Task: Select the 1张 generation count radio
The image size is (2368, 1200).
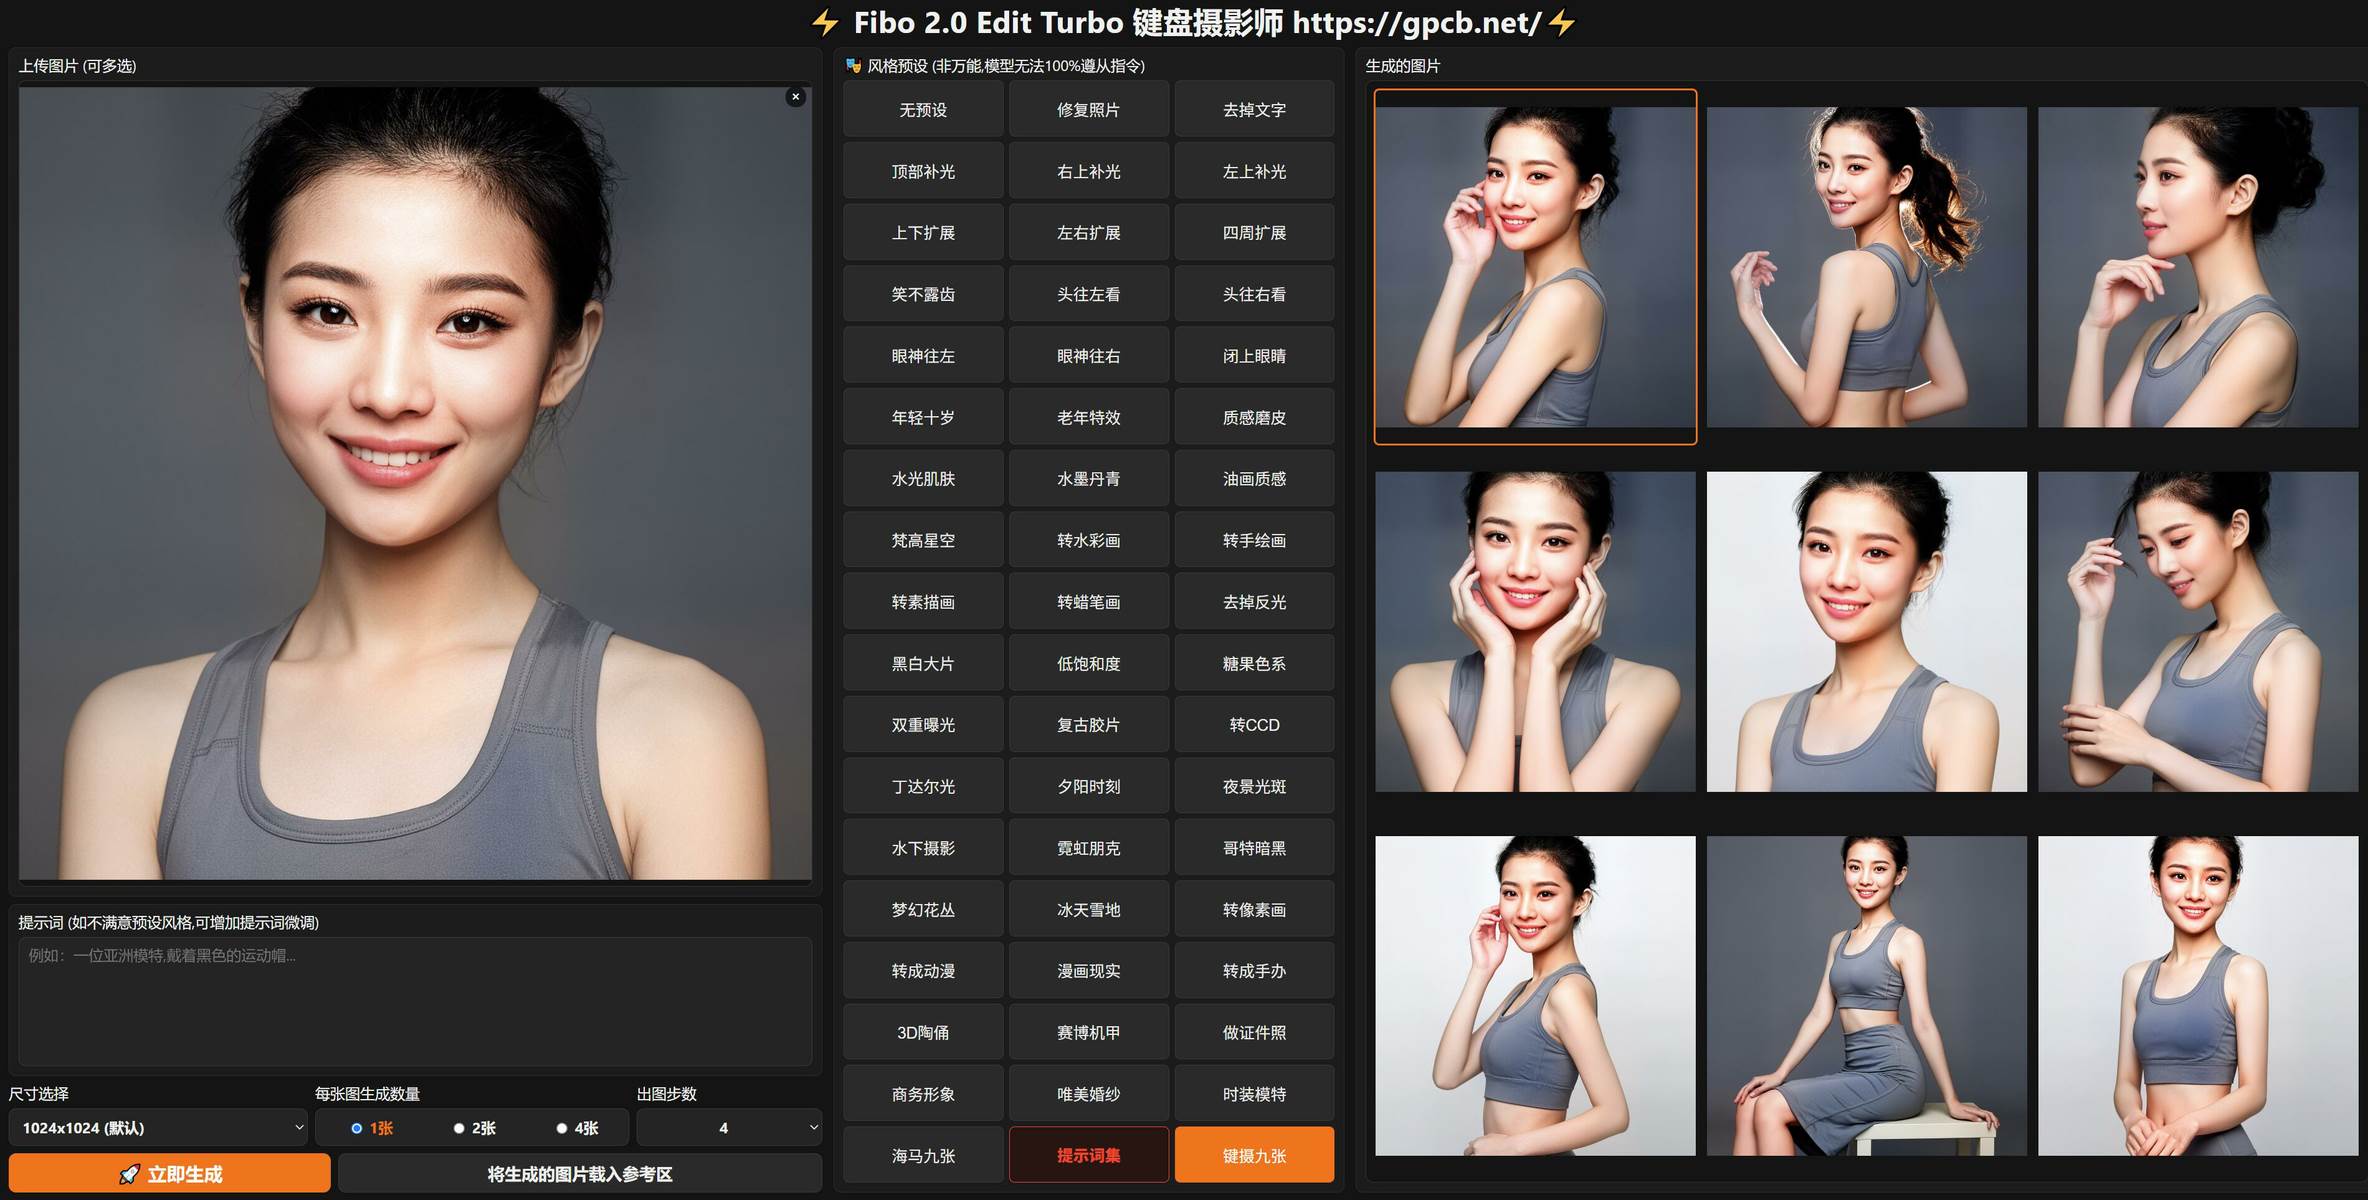Action: (x=356, y=1128)
